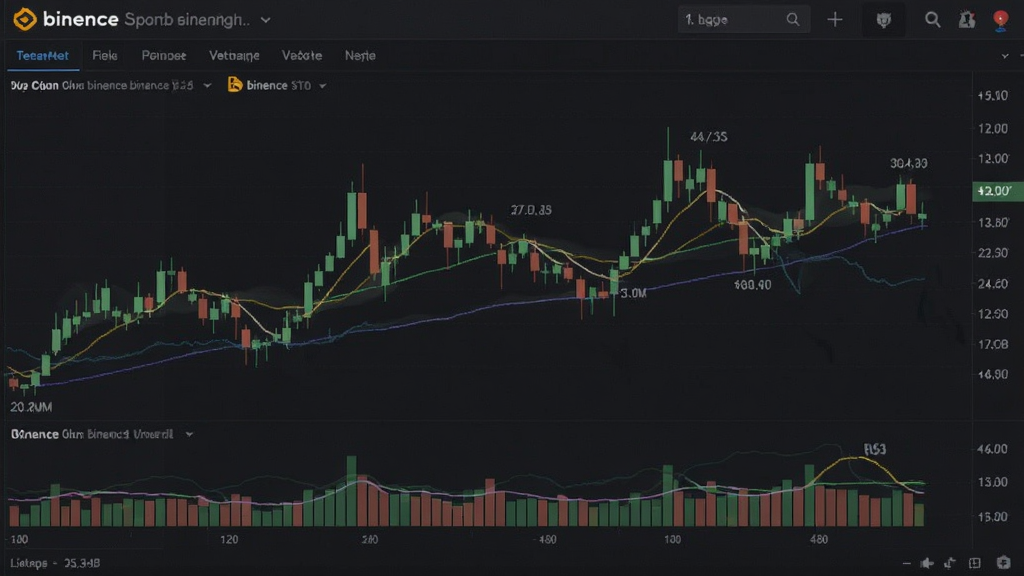1024x576 pixels.
Task: Open the chart symbol dropdown arrow
Action: pyautogui.click(x=207, y=86)
